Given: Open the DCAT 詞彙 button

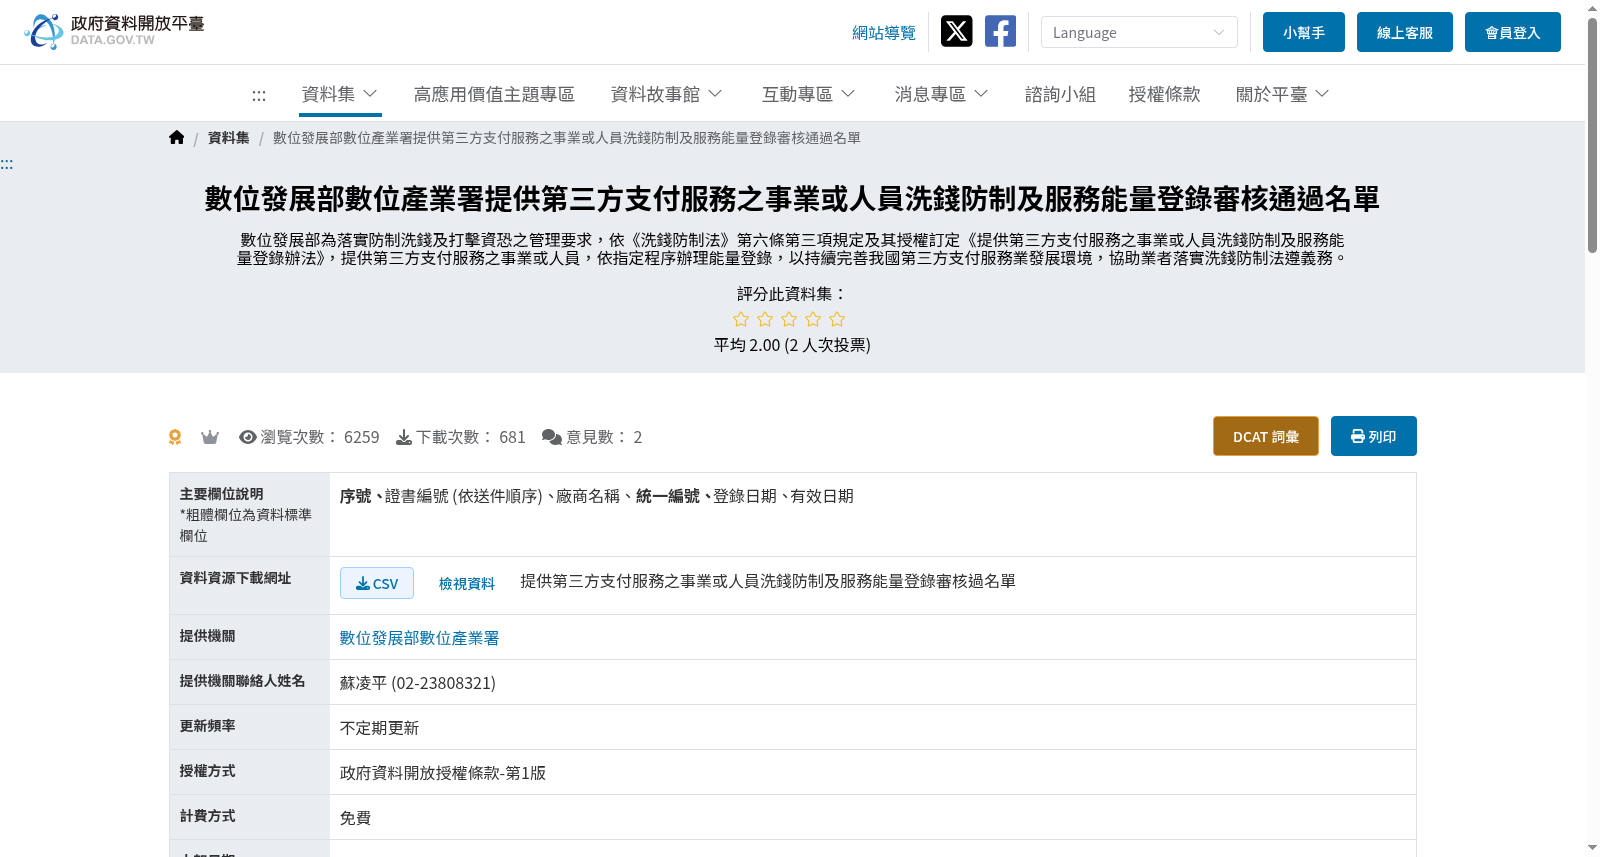Looking at the screenshot, I should pyautogui.click(x=1266, y=436).
